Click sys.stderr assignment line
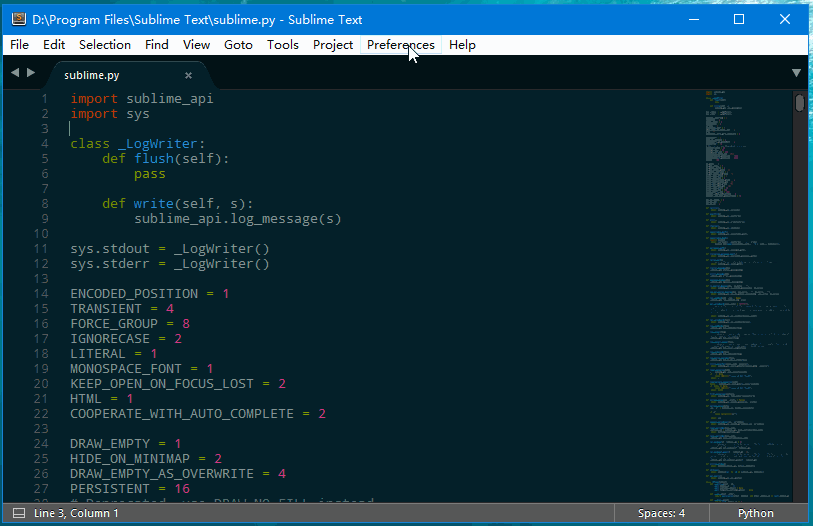 click(170, 264)
